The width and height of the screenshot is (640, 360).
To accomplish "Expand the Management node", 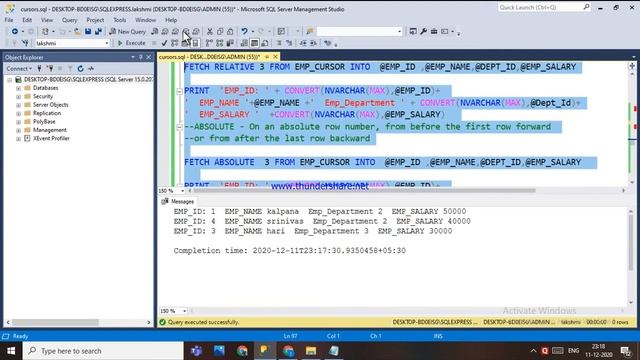I will tap(18, 130).
